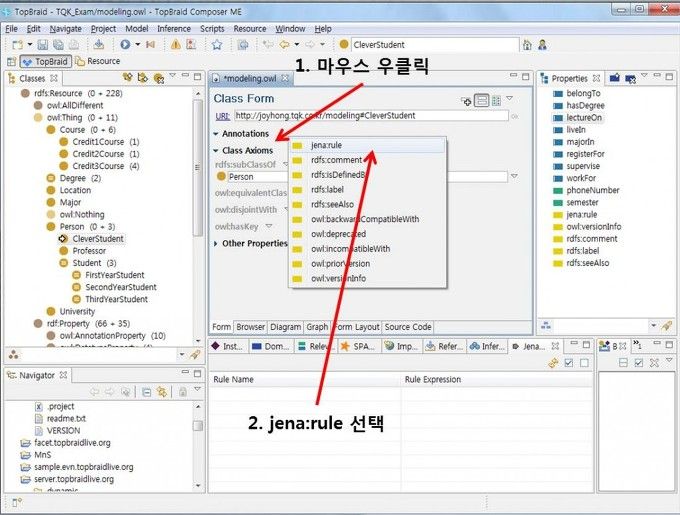Image resolution: width=680 pixels, height=515 pixels.
Task: Collapse the Annotations section
Action: click(216, 134)
